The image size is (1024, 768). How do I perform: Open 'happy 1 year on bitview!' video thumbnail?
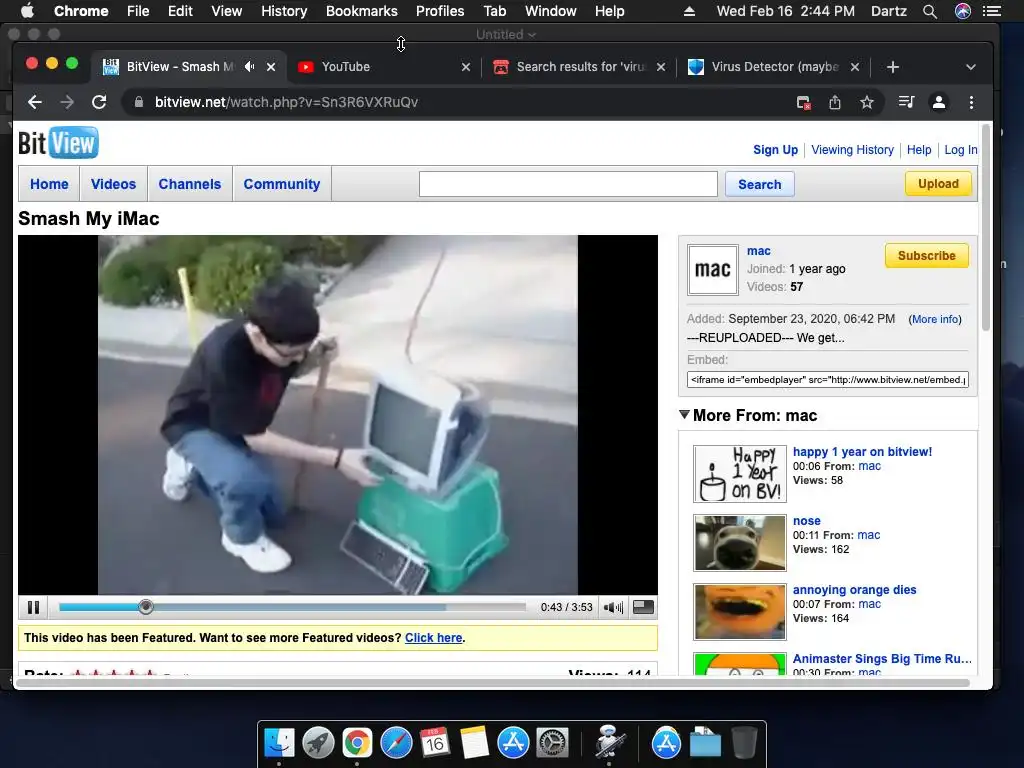point(740,474)
